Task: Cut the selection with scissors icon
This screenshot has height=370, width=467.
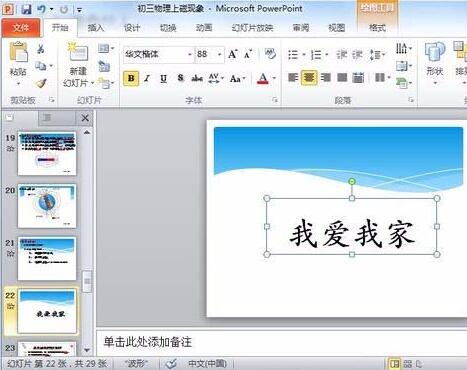Action: 41,49
